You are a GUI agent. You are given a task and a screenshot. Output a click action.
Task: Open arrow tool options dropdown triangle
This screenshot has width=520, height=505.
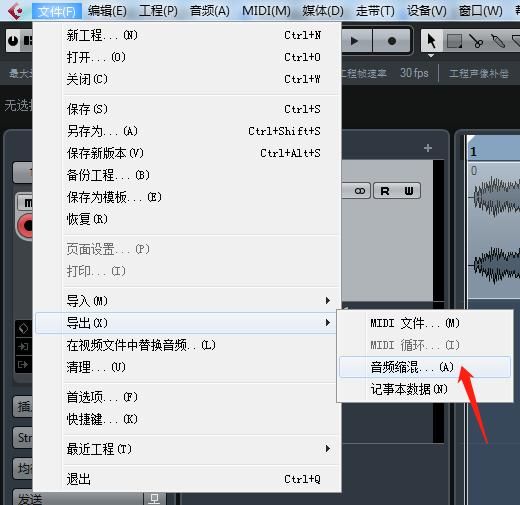pyautogui.click(x=431, y=56)
